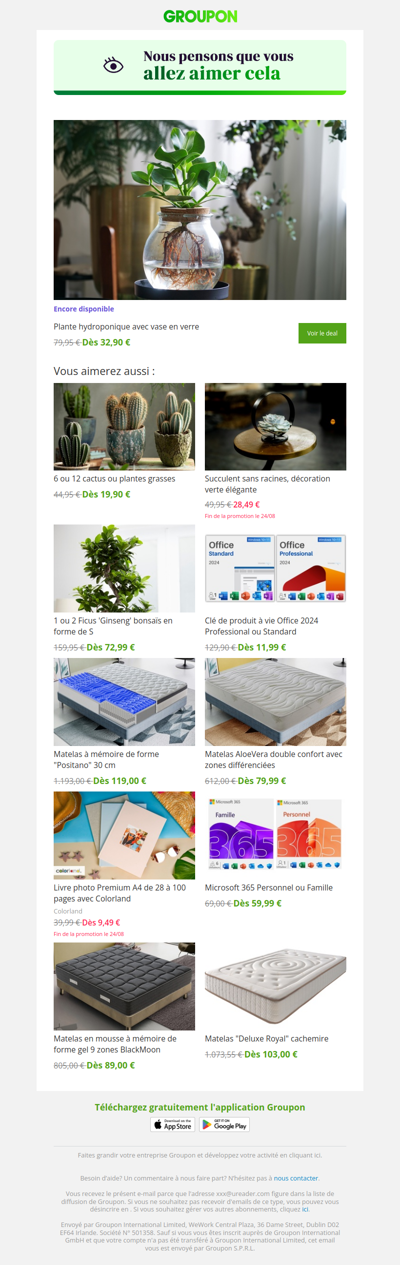This screenshot has height=1265, width=400.
Task: Click the App Store download badge
Action: (172, 1124)
